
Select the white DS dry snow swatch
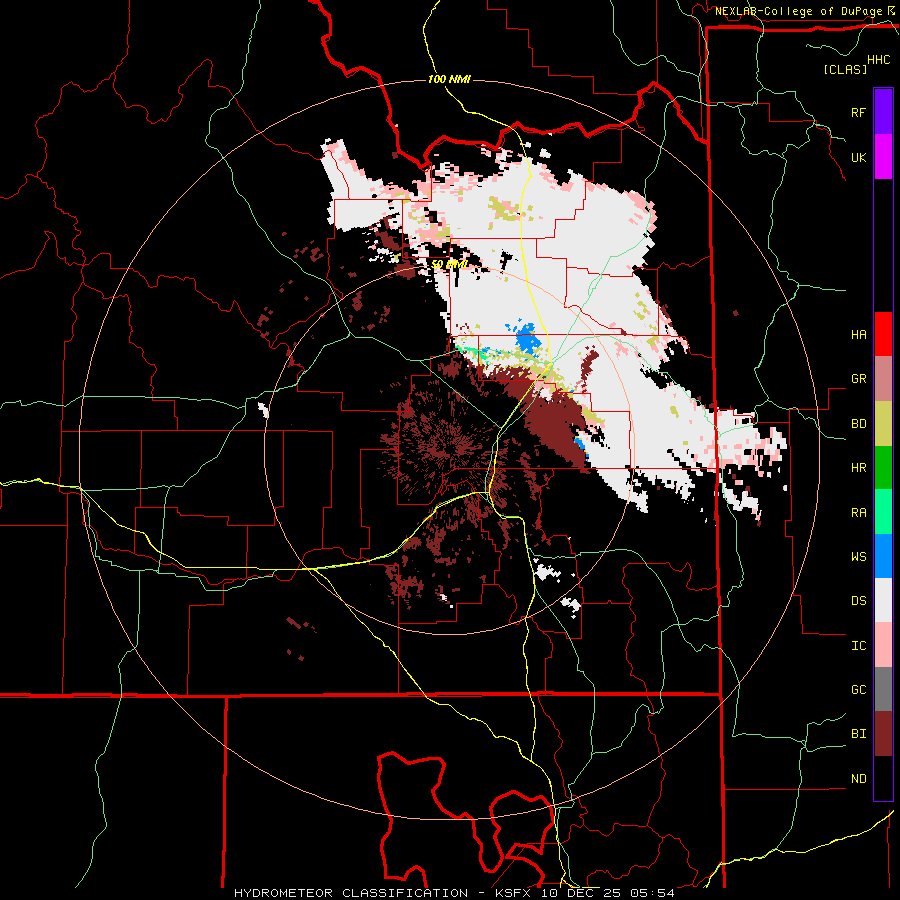coord(883,600)
